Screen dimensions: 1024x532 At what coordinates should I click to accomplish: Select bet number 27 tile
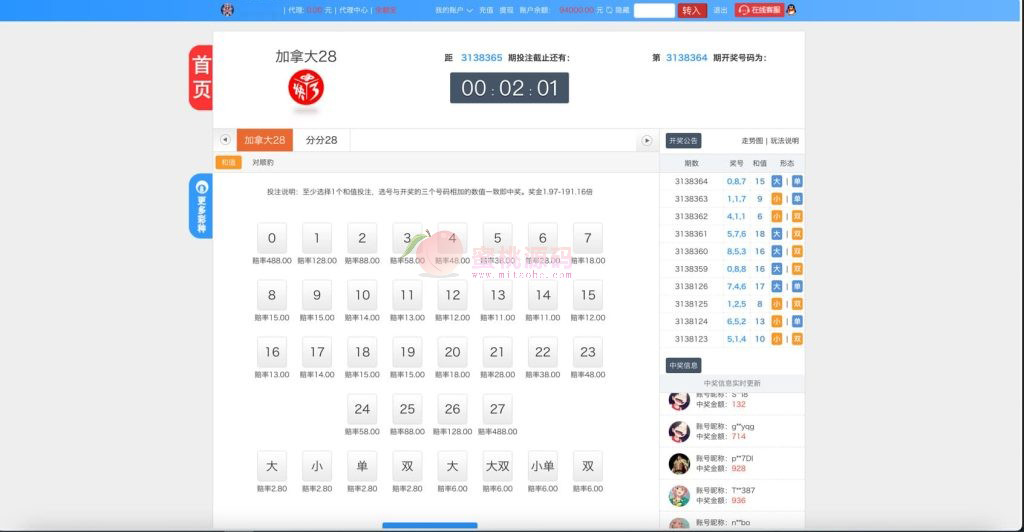[497, 409]
